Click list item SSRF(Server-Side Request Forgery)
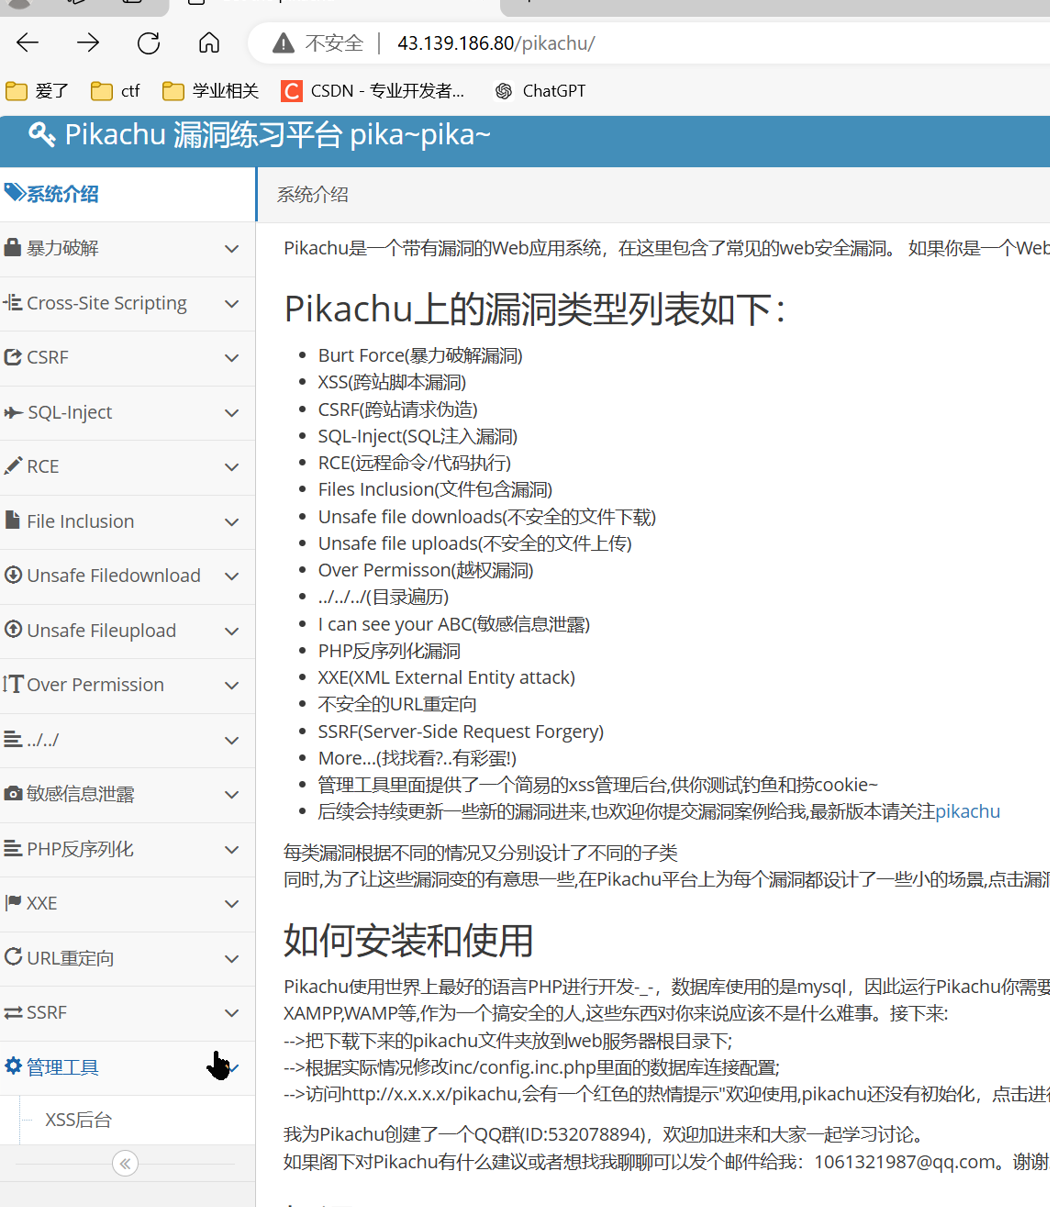Image resolution: width=1050 pixels, height=1207 pixels. (461, 731)
